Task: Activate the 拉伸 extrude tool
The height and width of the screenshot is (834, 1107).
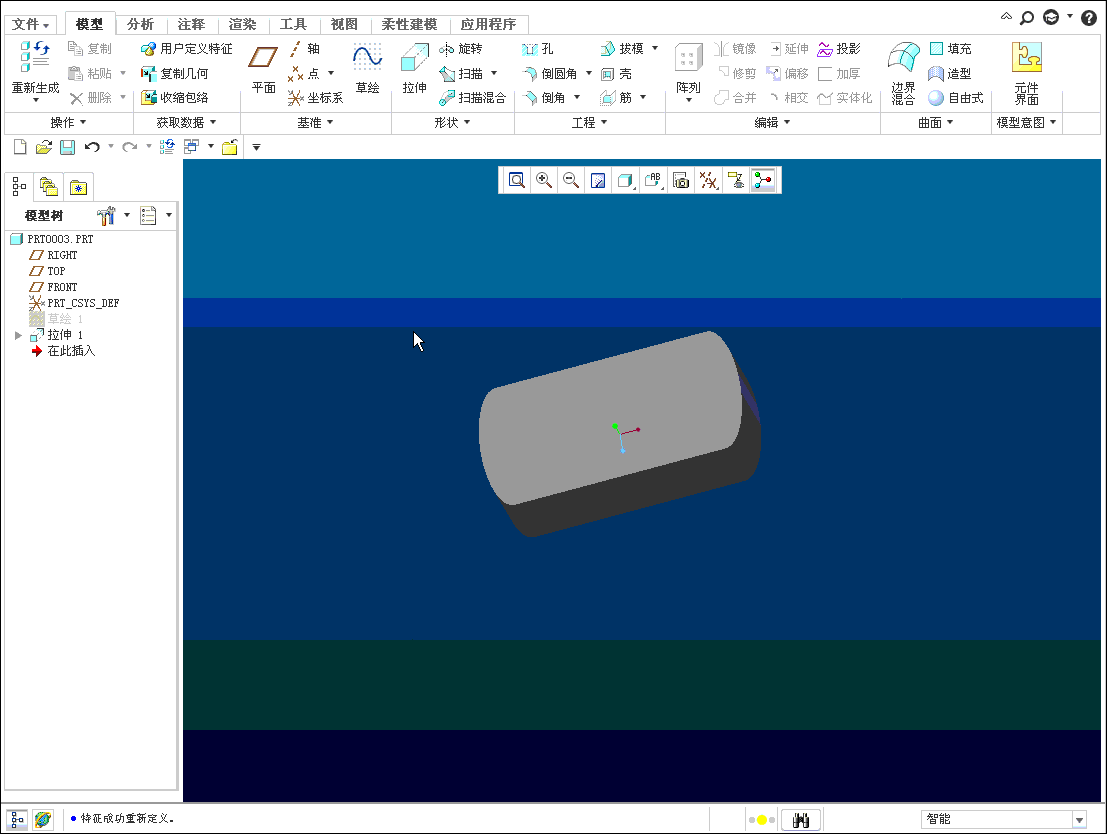Action: [414, 68]
